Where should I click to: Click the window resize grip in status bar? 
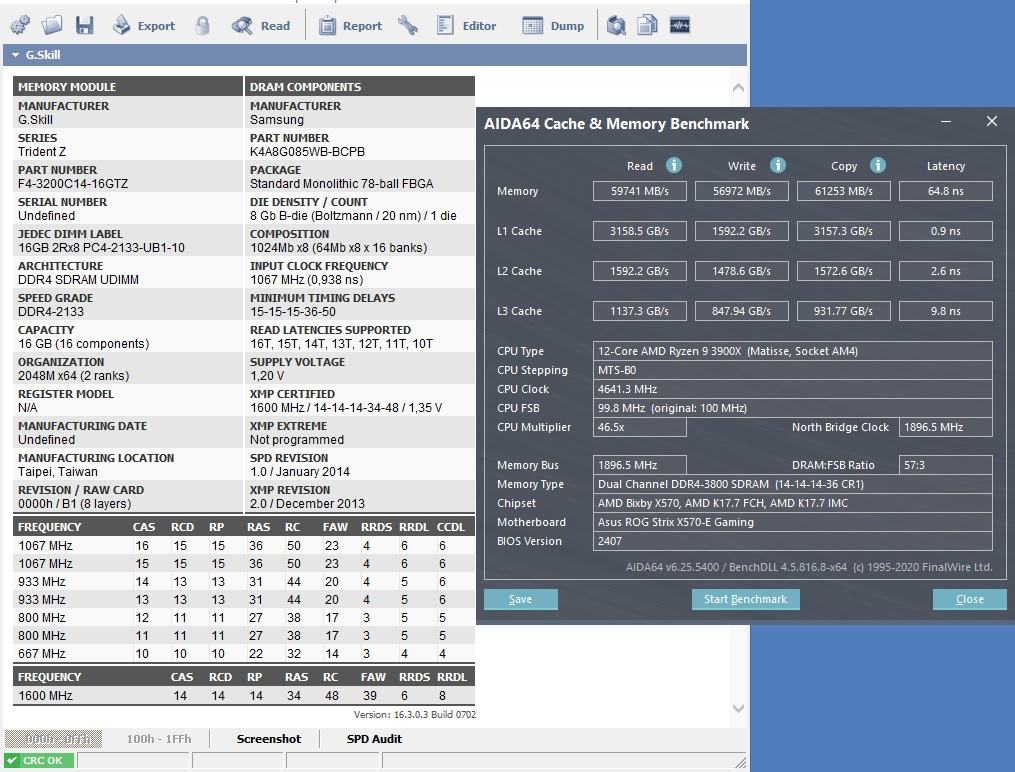click(741, 762)
